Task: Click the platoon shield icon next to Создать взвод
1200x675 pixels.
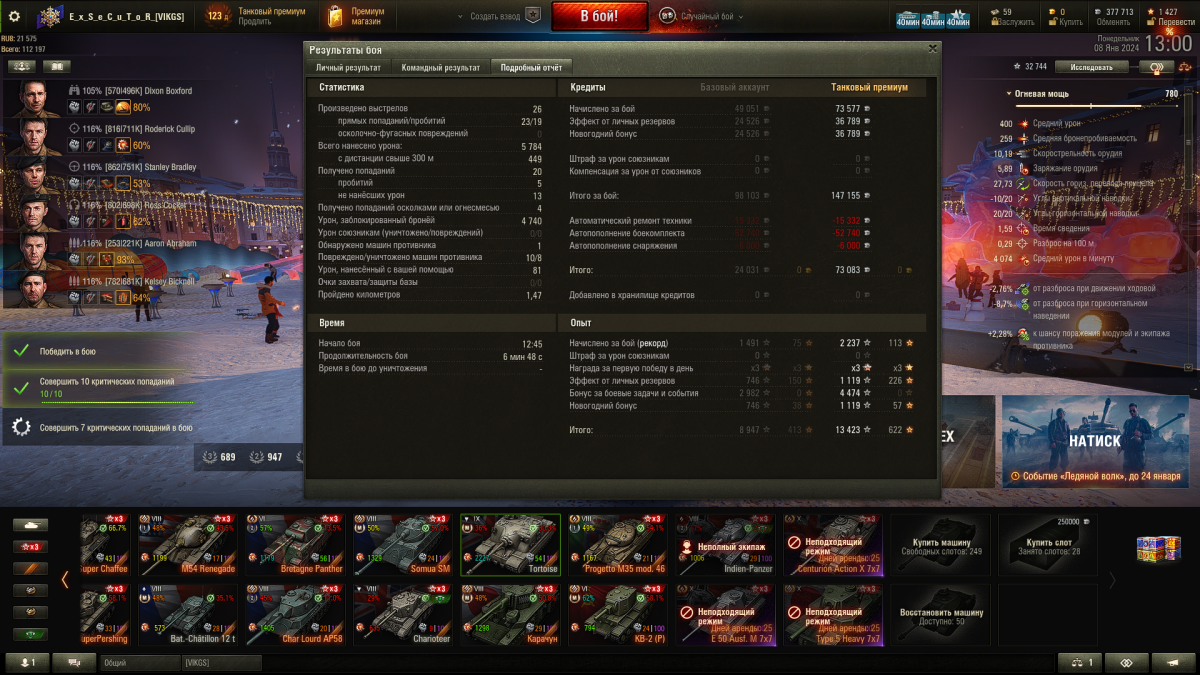Action: [534, 16]
